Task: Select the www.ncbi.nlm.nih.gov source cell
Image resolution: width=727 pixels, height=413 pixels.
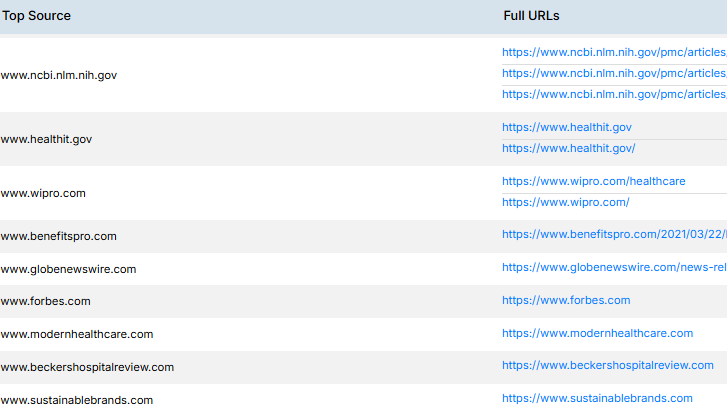Action: (x=59, y=75)
